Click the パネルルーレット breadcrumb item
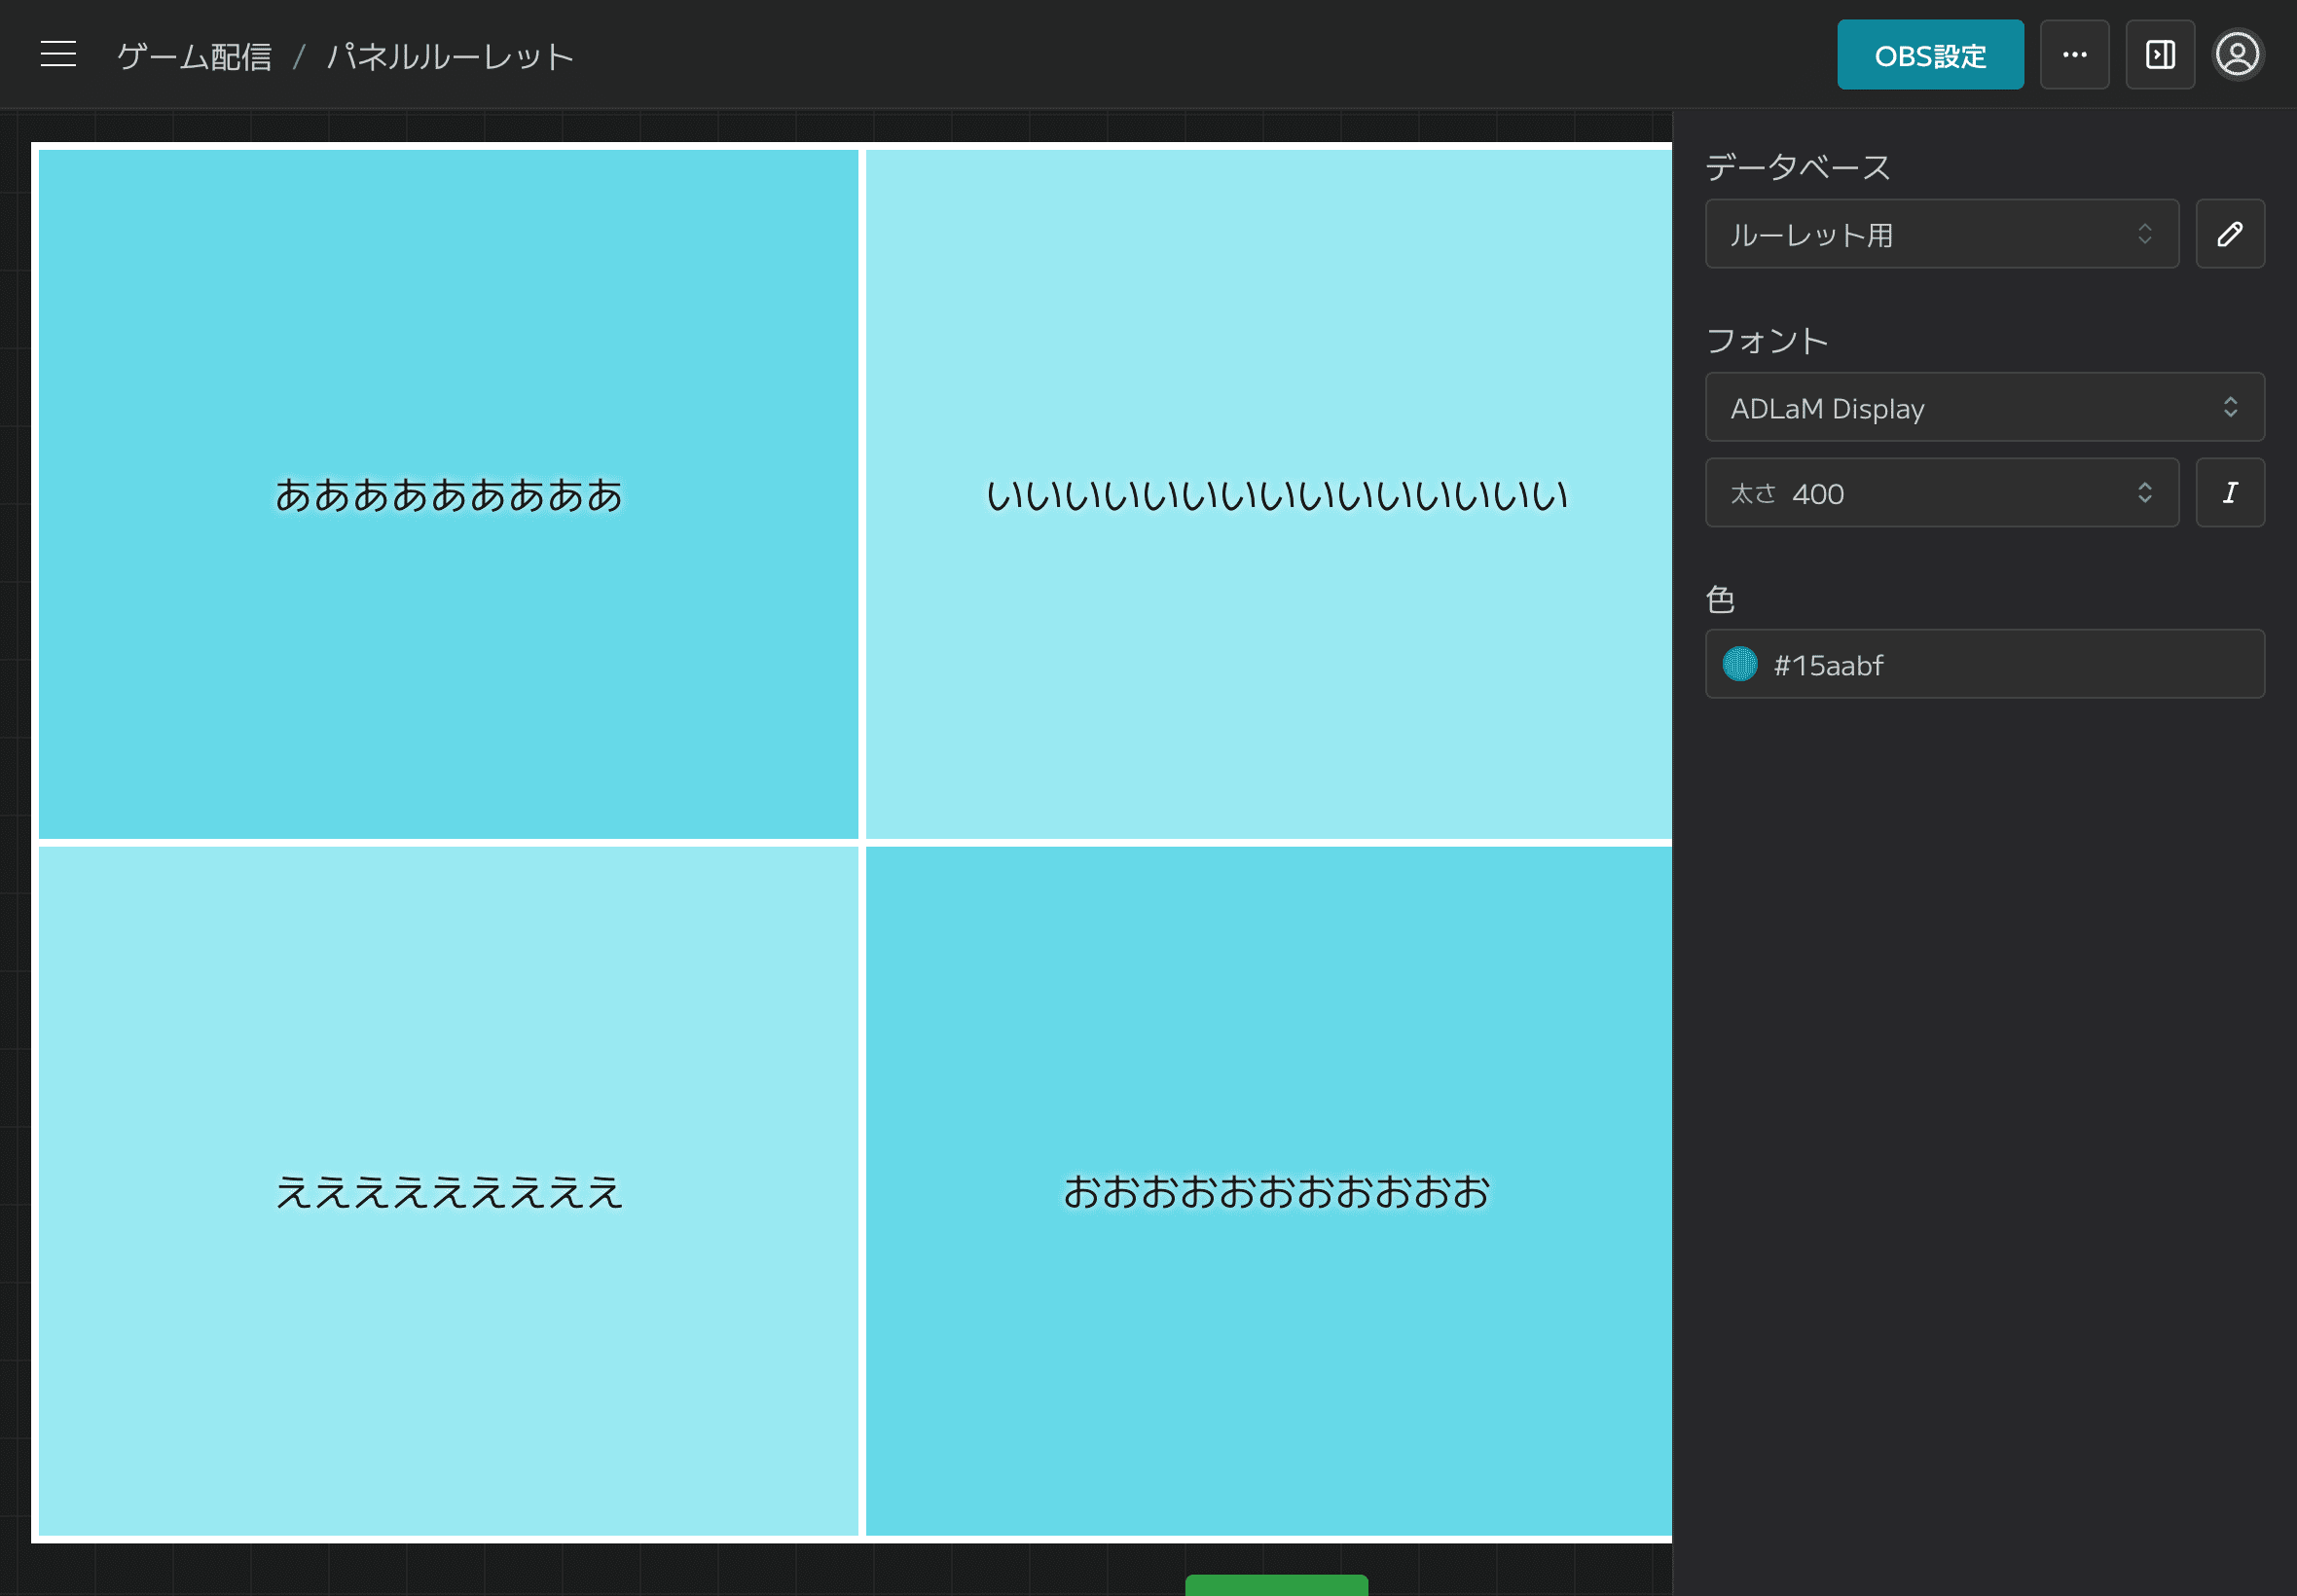This screenshot has height=1596, width=2297. tap(450, 56)
